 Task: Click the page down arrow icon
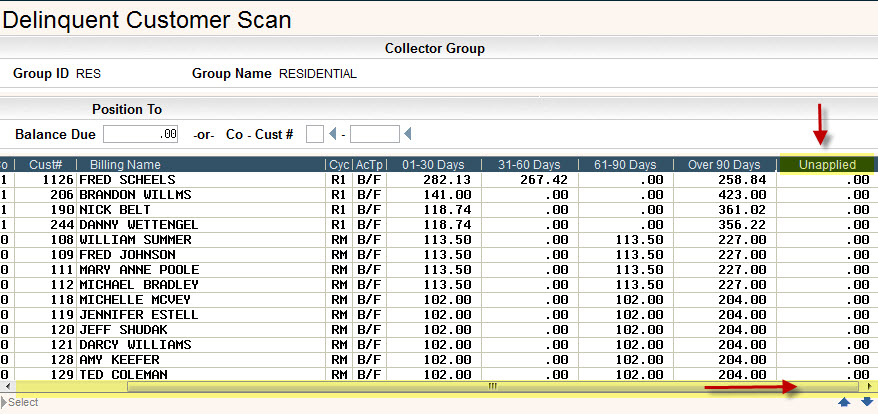pyautogui.click(x=867, y=402)
